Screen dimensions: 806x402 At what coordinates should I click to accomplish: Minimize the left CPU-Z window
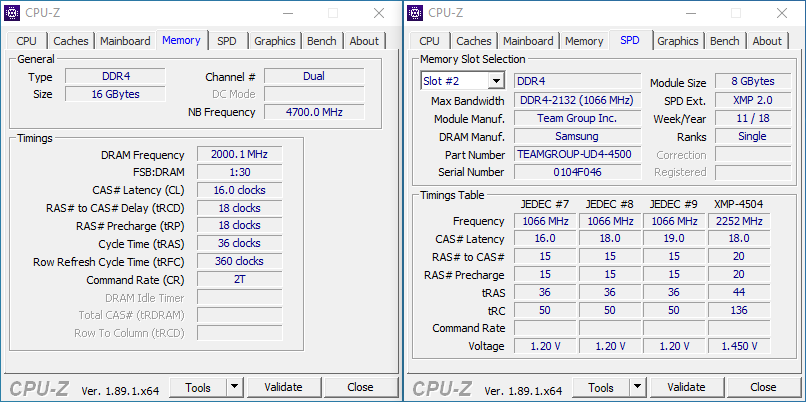(x=287, y=13)
